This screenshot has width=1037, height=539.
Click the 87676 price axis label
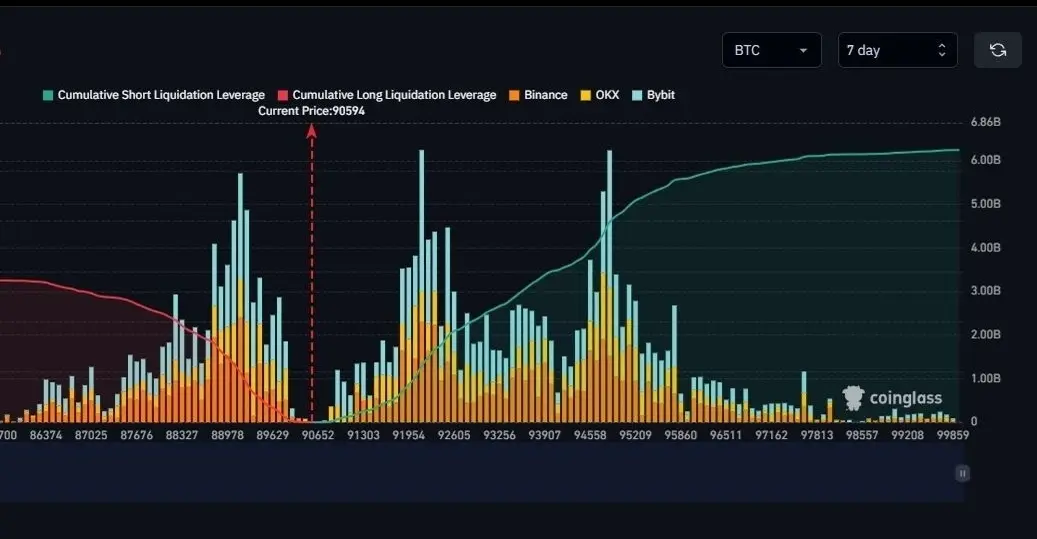pyautogui.click(x=136, y=435)
